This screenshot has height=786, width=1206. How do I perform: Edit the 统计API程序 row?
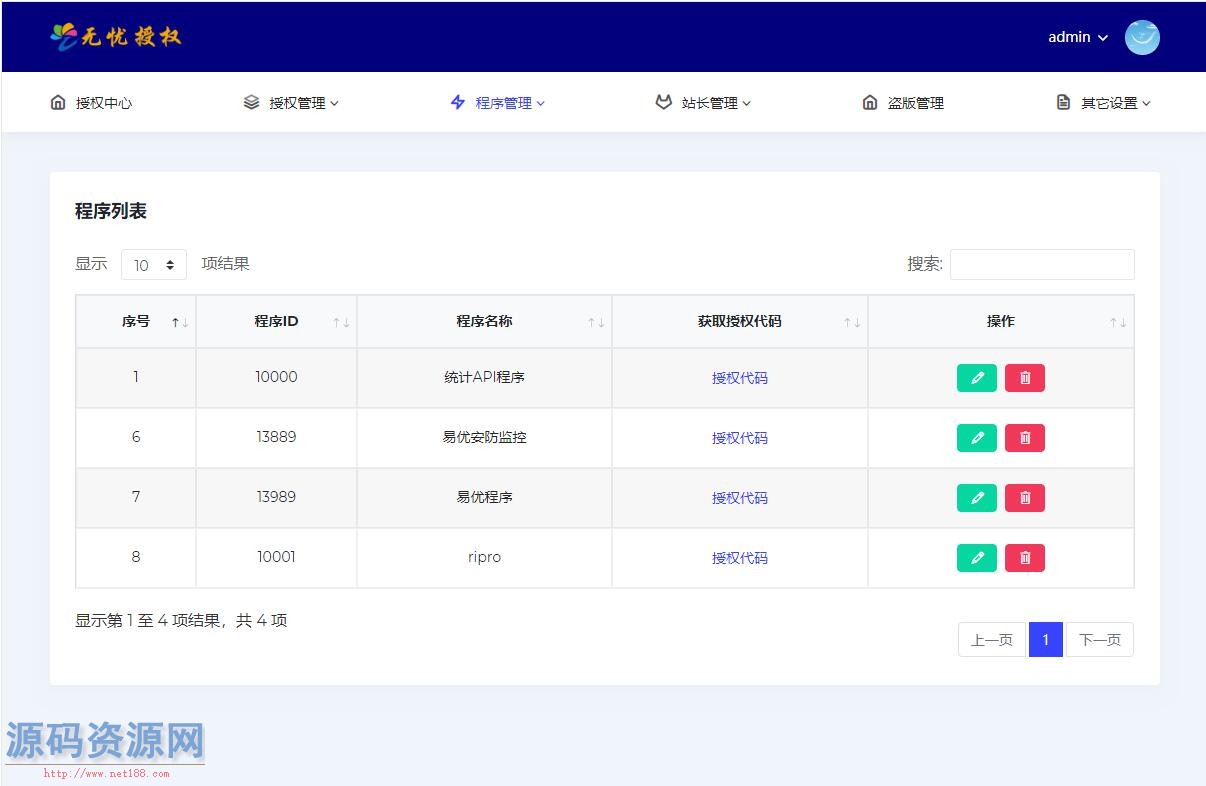click(x=977, y=378)
